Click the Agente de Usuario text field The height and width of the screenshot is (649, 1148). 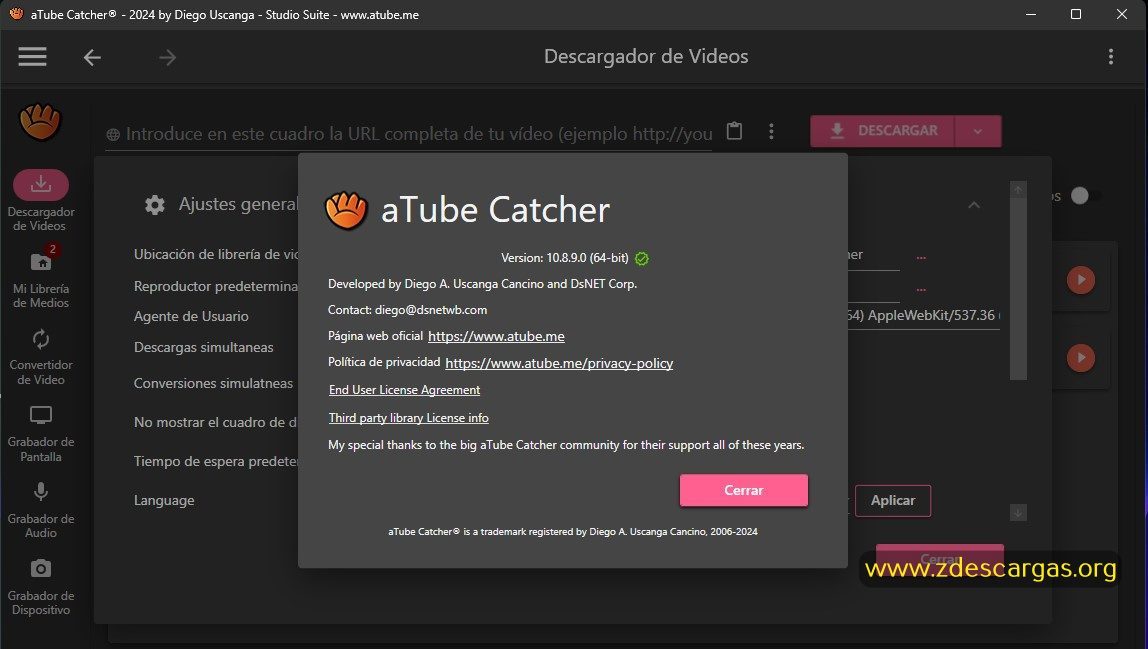click(x=923, y=316)
